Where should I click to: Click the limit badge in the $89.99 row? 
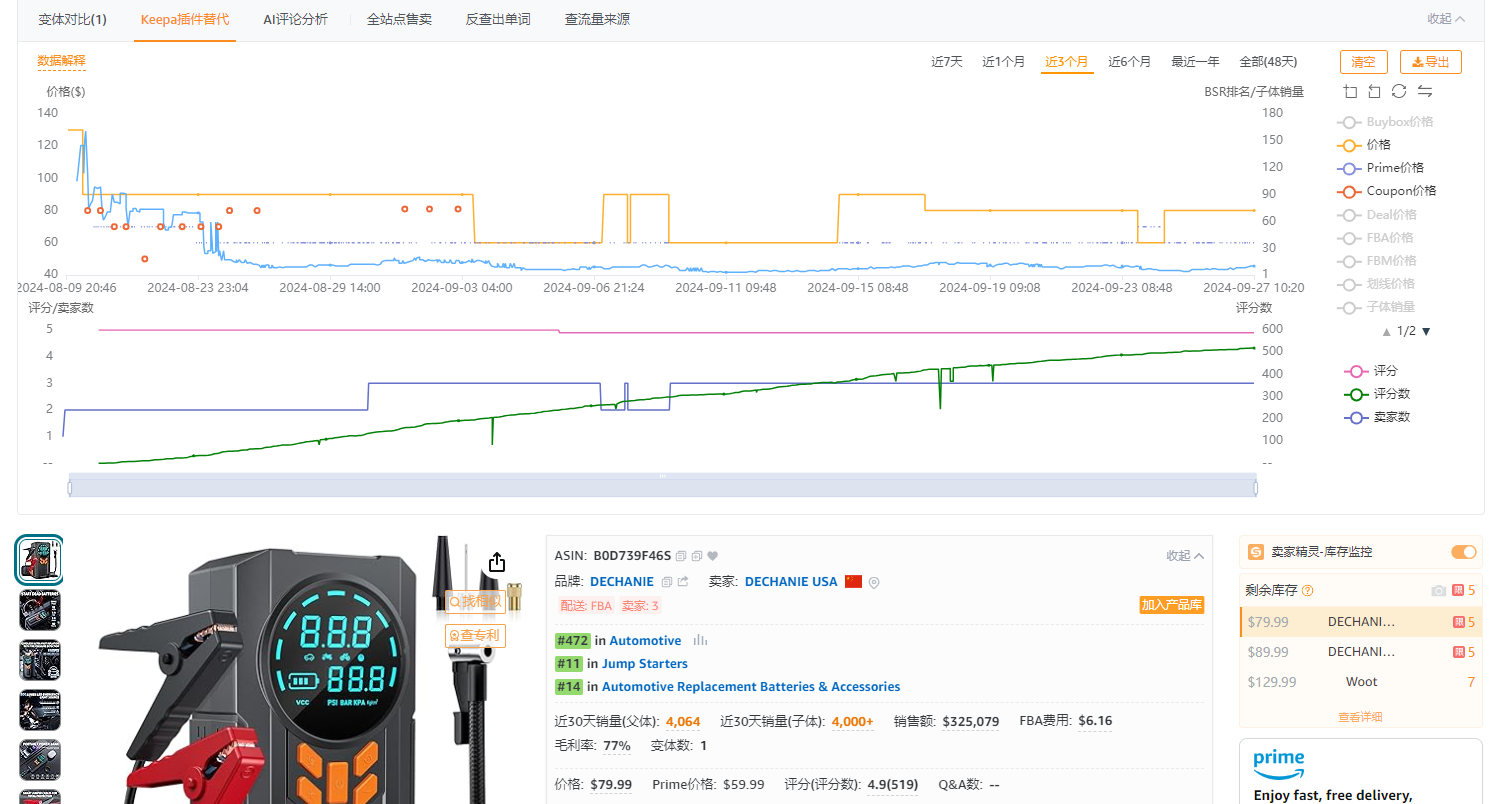[1459, 652]
